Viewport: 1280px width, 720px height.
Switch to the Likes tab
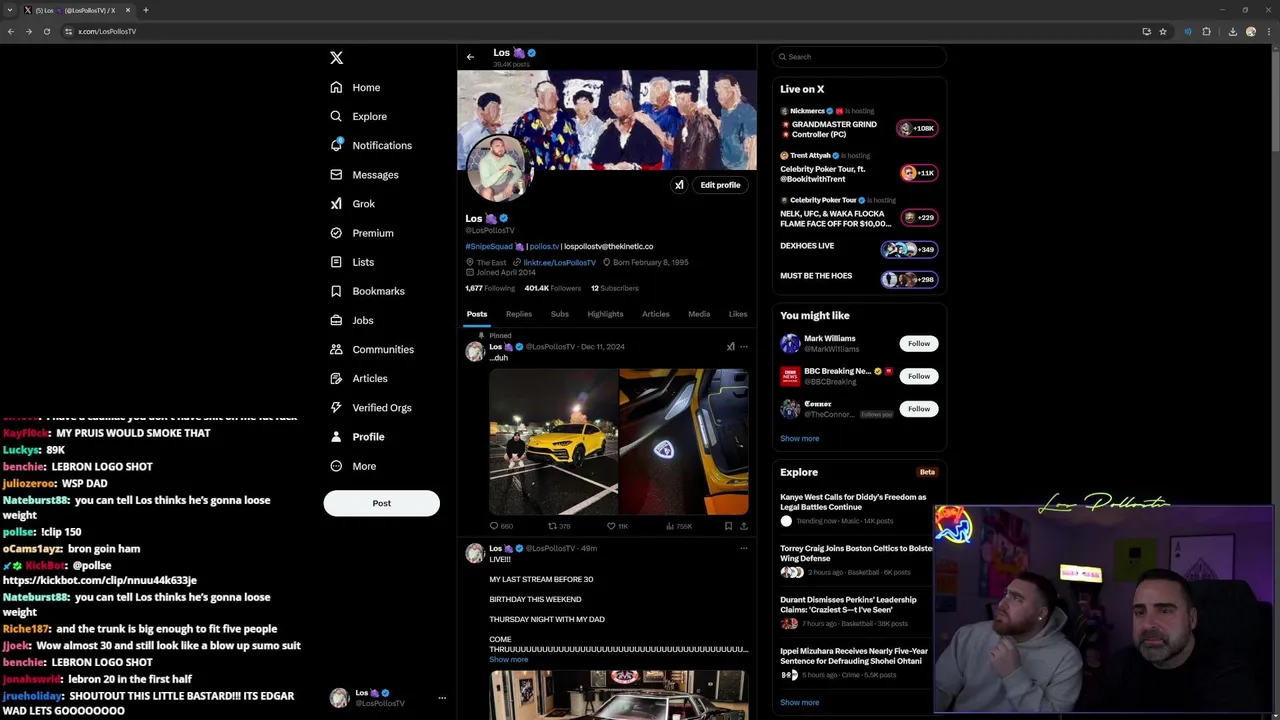tap(738, 314)
